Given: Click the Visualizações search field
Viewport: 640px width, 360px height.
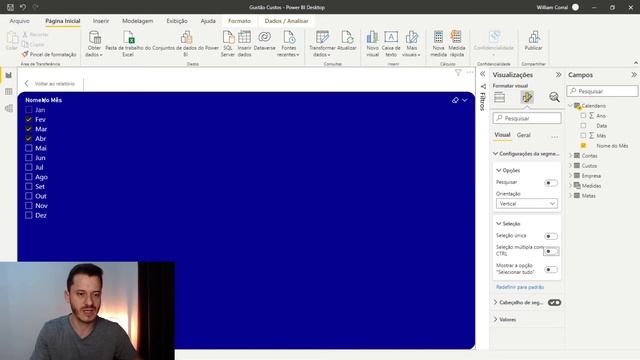Looking at the screenshot, I should [527, 118].
